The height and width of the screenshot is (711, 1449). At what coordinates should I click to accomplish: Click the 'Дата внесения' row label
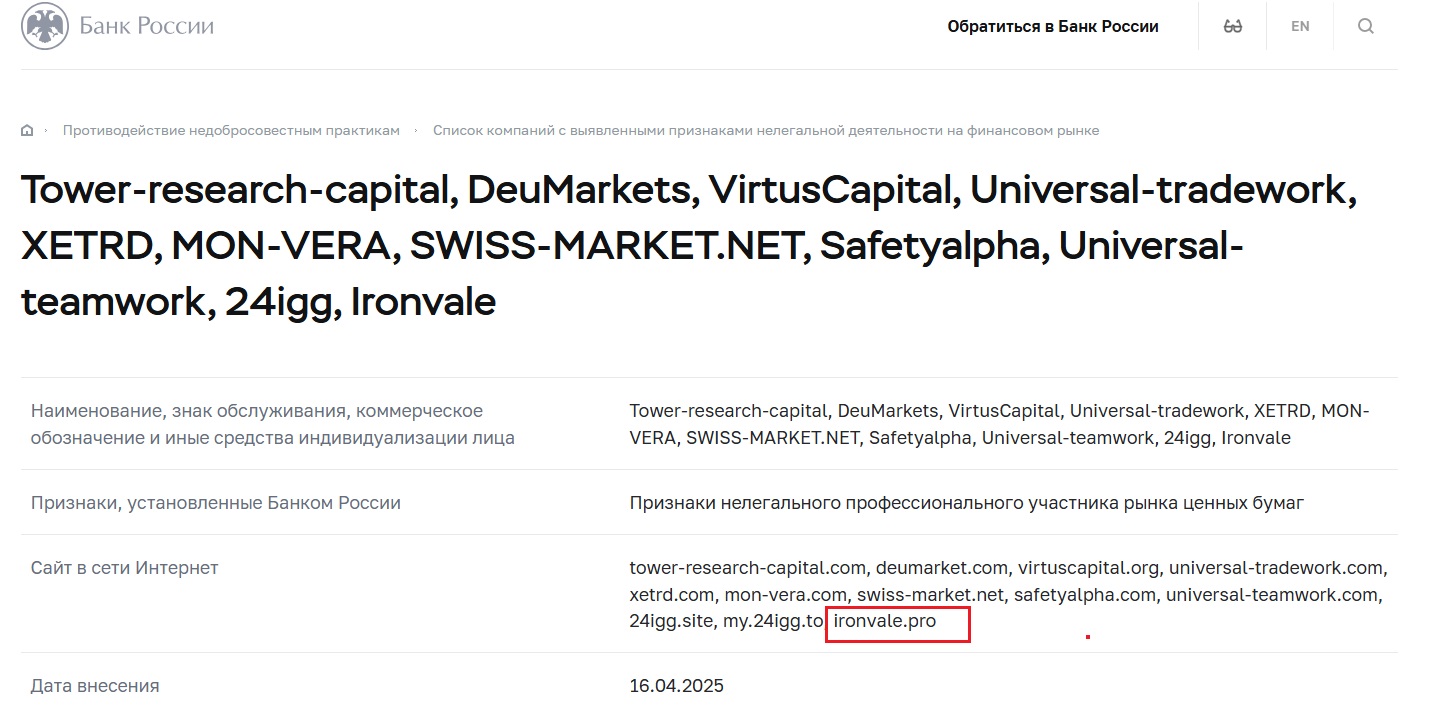click(95, 686)
